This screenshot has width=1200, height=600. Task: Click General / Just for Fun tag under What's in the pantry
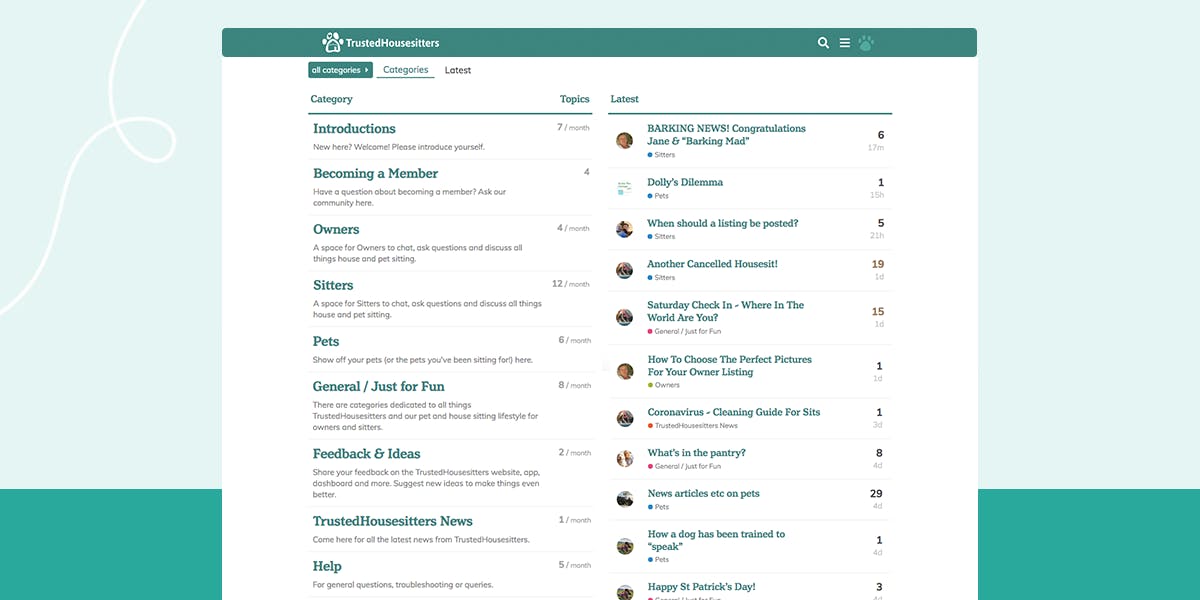coord(684,466)
